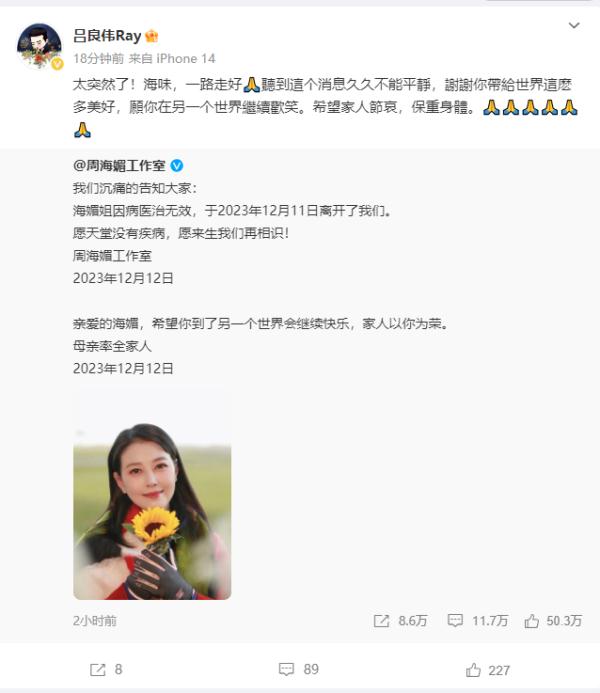Click the crown membership badge icon
The image size is (600, 693).
tap(152, 36)
